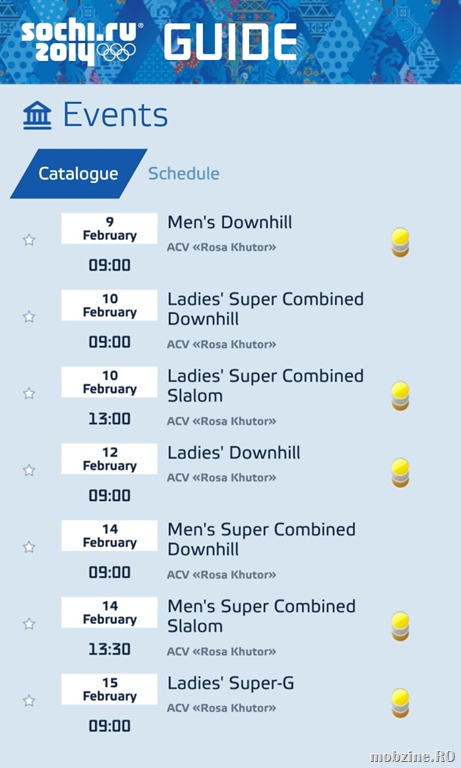Star the Men's Super Combined Downhill event

tap(29, 547)
